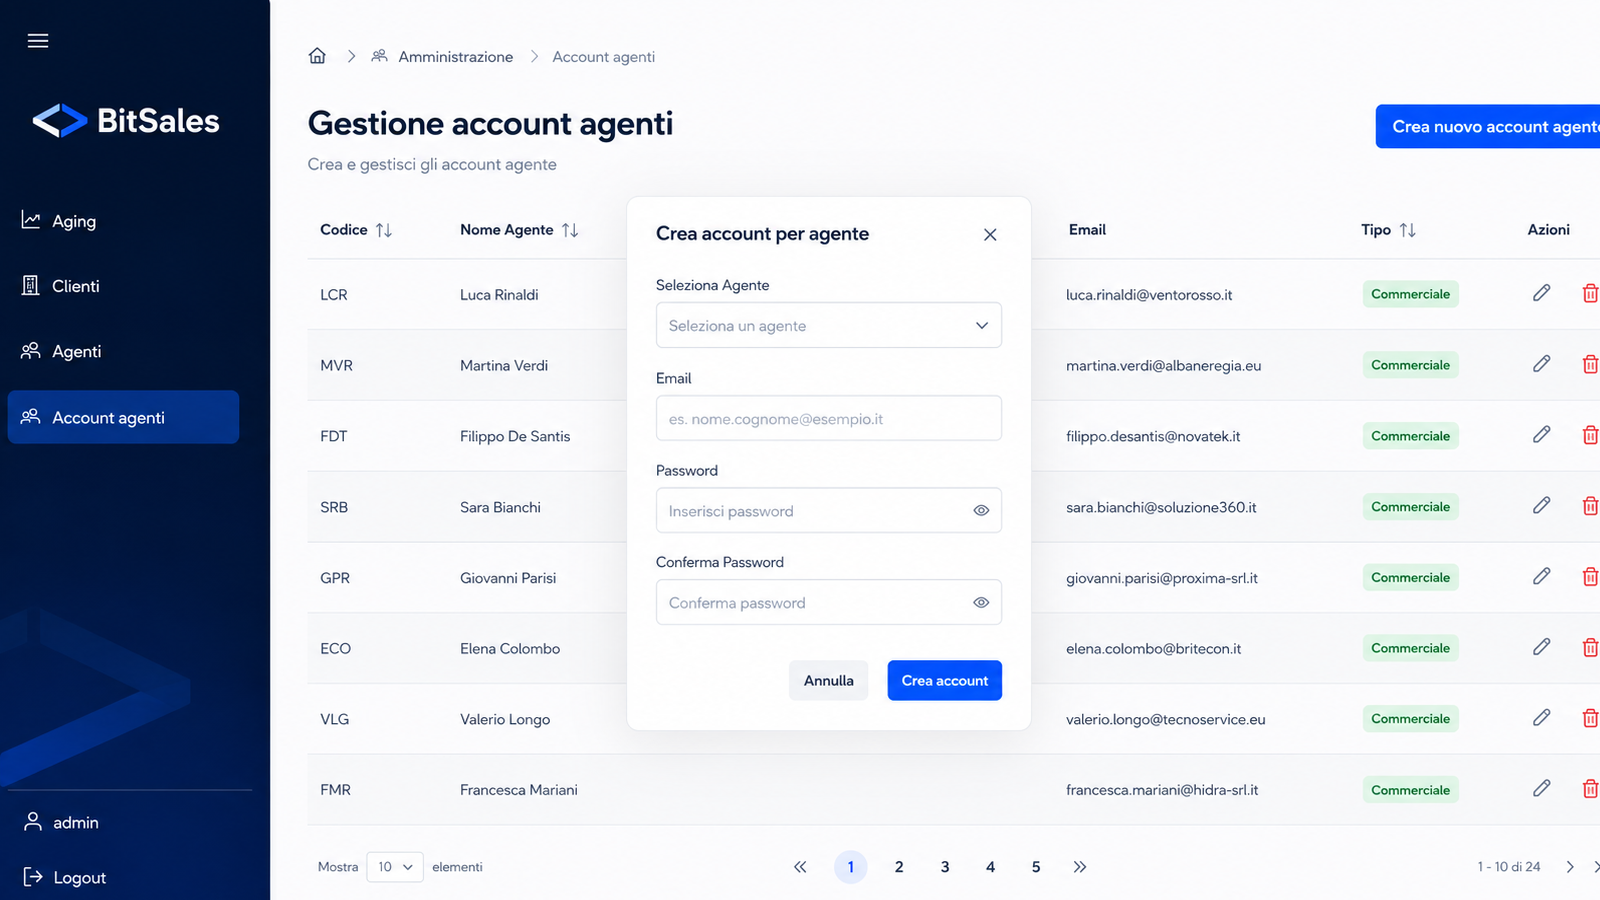
Task: Click the home icon in the breadcrumb
Action: 317,56
